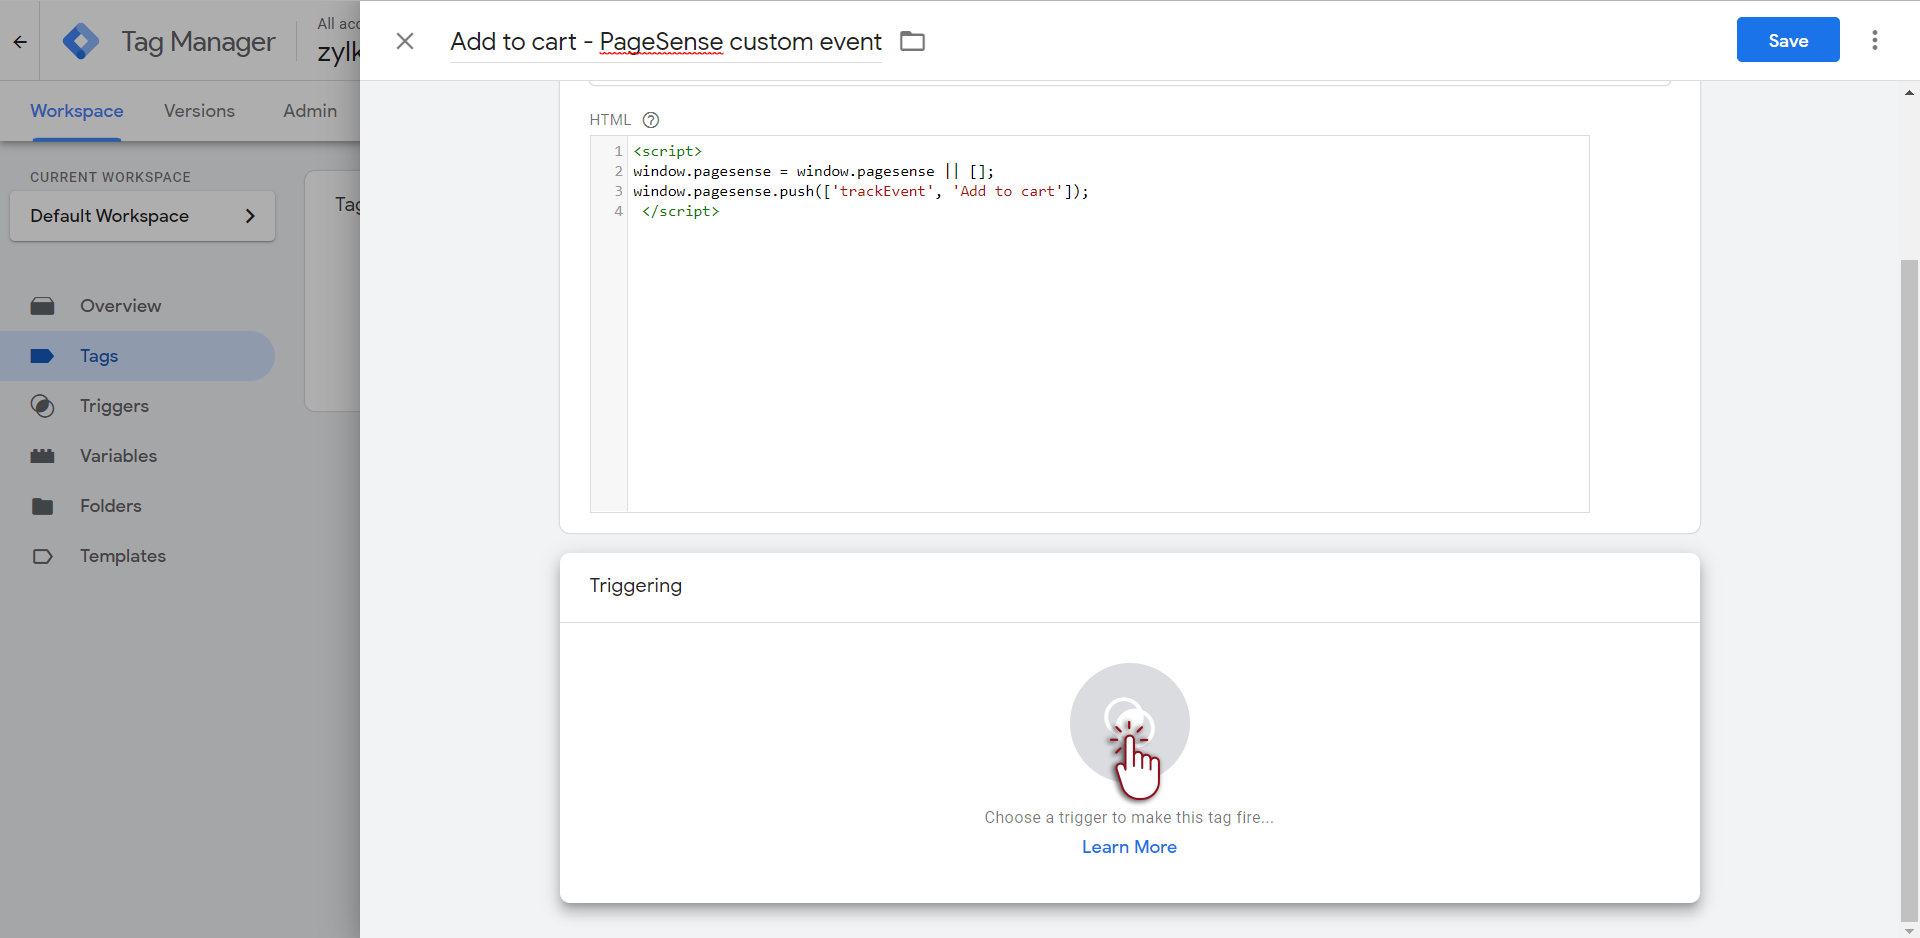The image size is (1920, 938).
Task: Expand the Default Workspace selector
Action: [x=142, y=216]
